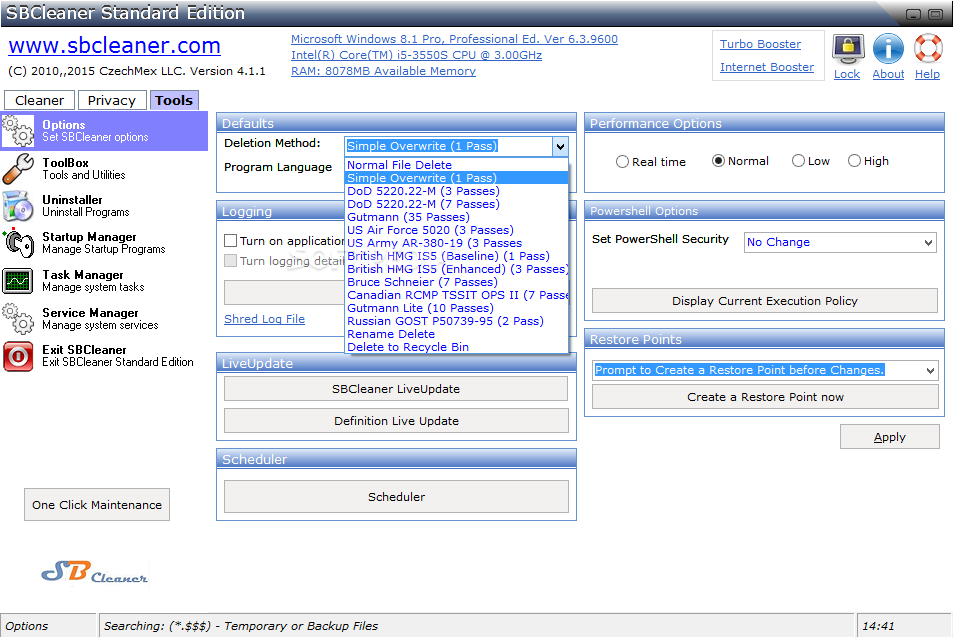Choose Rename Delete method

click(x=456, y=334)
